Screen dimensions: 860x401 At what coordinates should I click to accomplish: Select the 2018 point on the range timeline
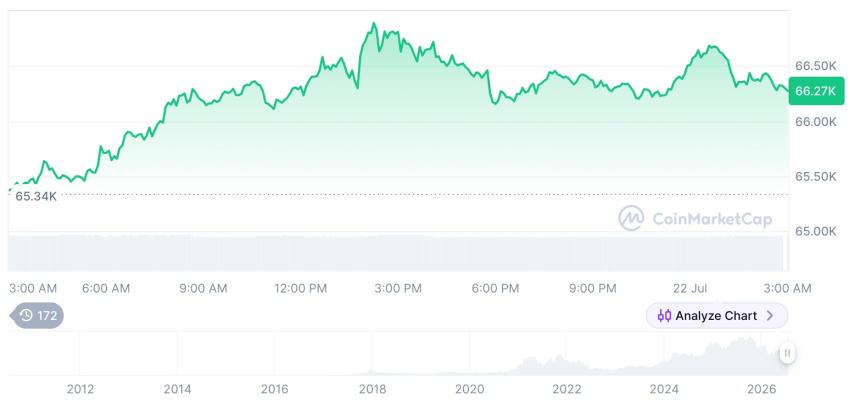[372, 389]
